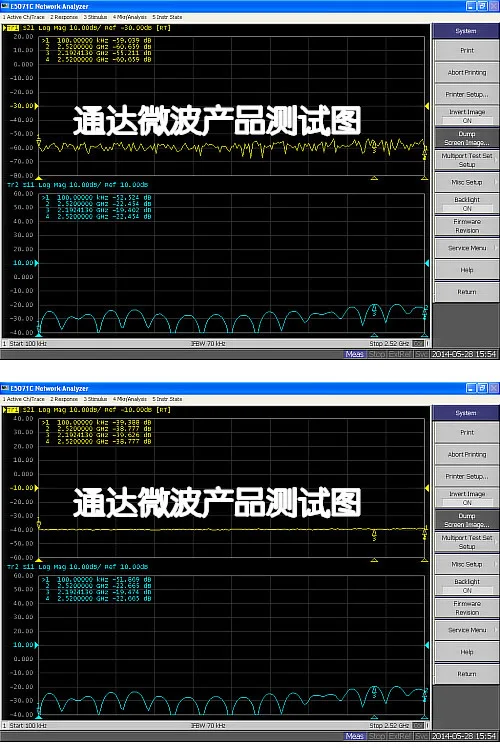The image size is (500, 750).
Task: Open Printer Setup in top window
Action: coord(467,94)
